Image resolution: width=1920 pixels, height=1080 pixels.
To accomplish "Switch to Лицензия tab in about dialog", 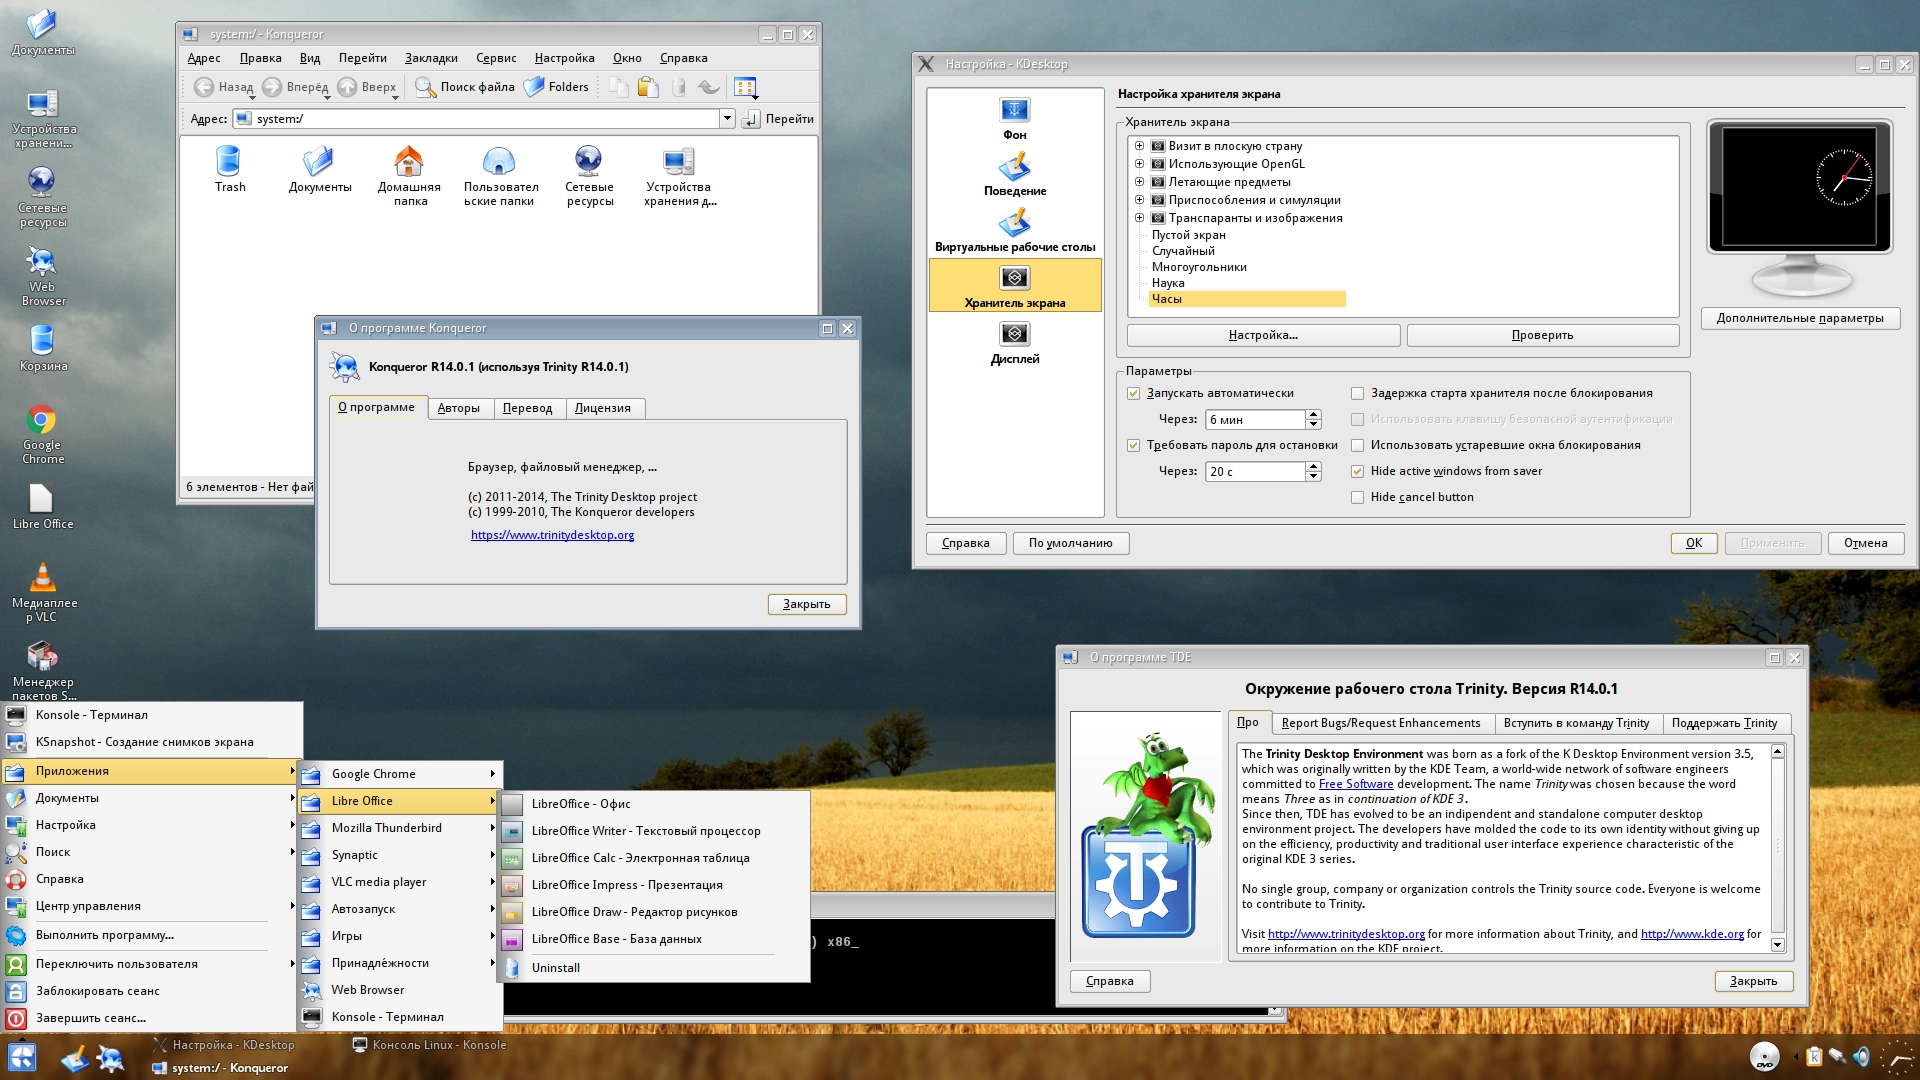I will point(603,408).
